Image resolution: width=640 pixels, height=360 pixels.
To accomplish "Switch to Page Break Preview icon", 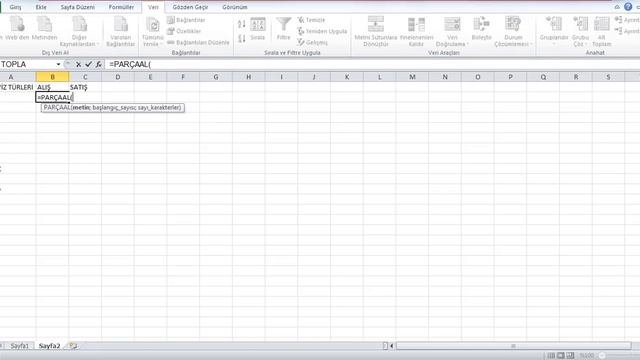I will [x=570, y=356].
